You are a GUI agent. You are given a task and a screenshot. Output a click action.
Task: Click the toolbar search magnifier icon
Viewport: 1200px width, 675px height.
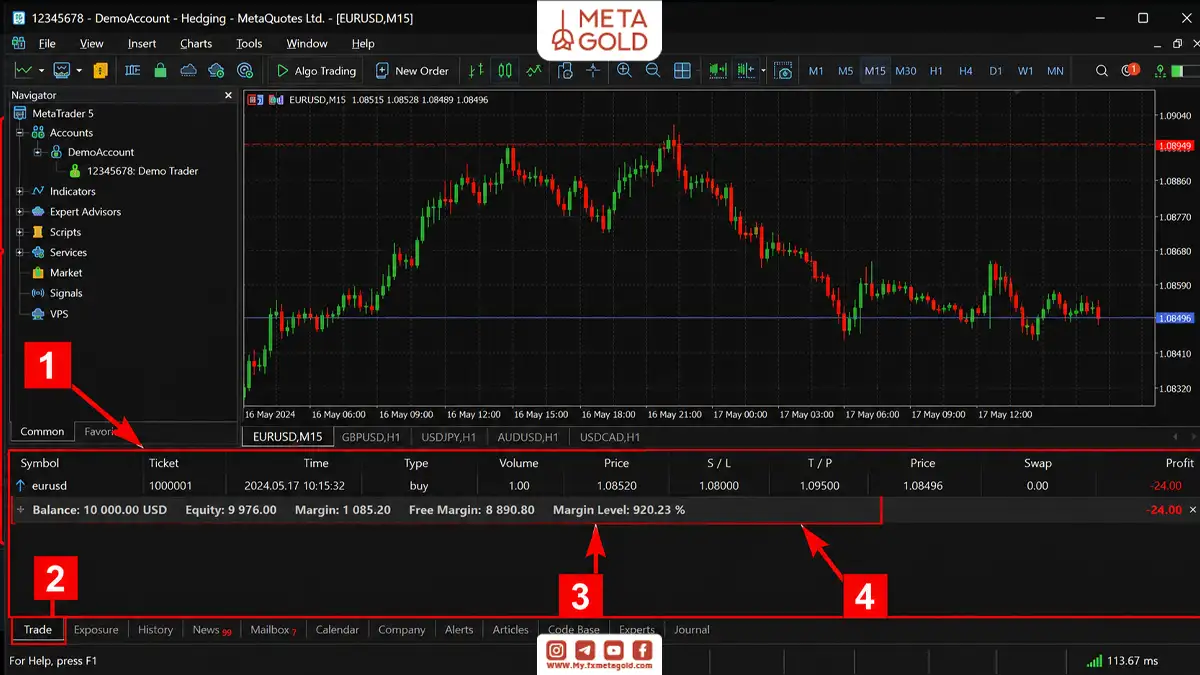1102,71
